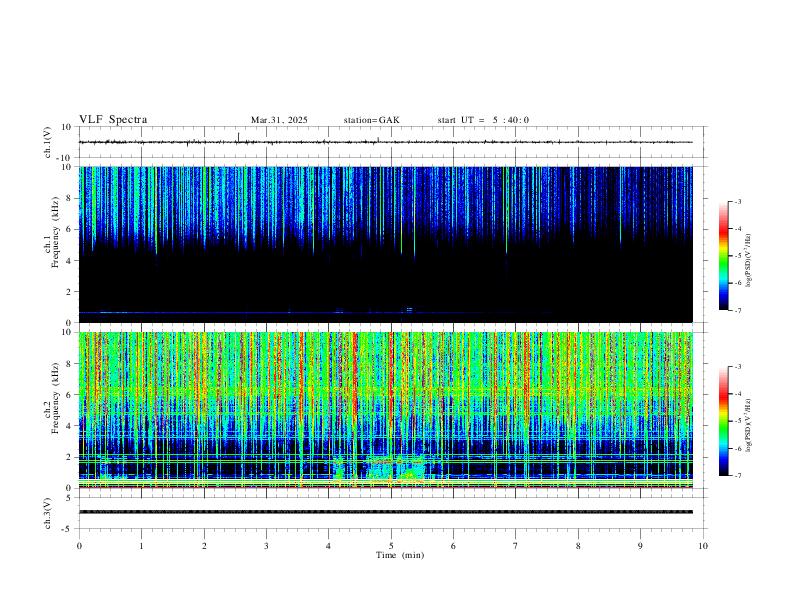The image size is (792, 612).
Task: Click the log(PSD) label beside ch.1 colorbar
Action: pyautogui.click(x=748, y=261)
